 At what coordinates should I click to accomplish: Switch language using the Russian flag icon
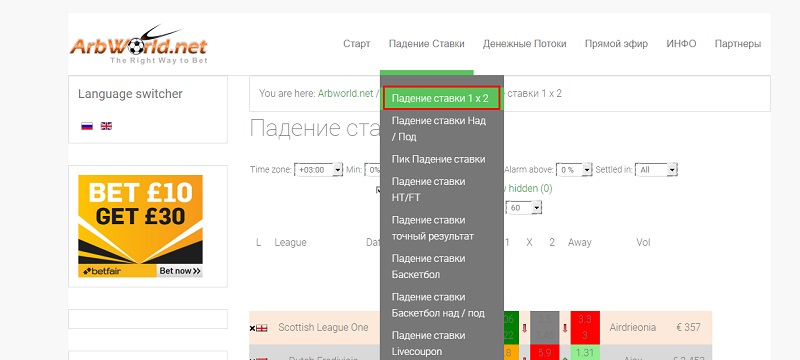pyautogui.click(x=87, y=126)
